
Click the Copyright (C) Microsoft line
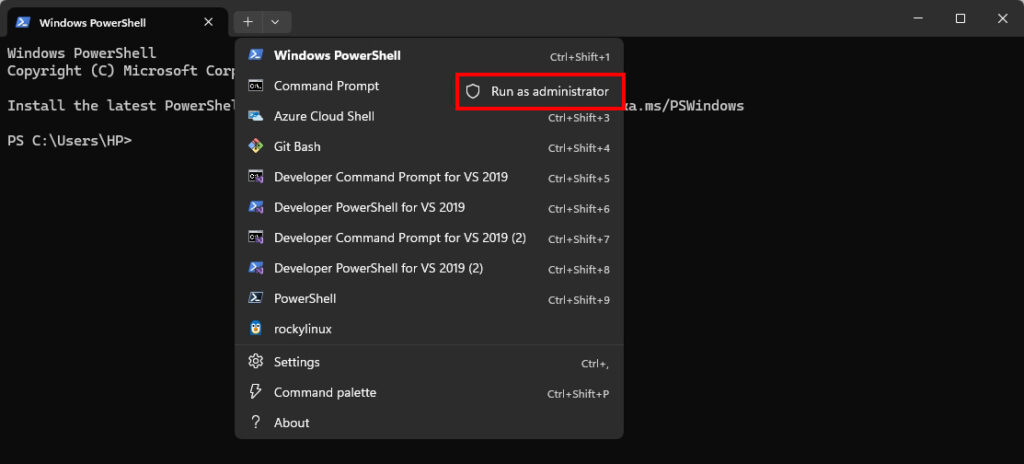(121, 71)
